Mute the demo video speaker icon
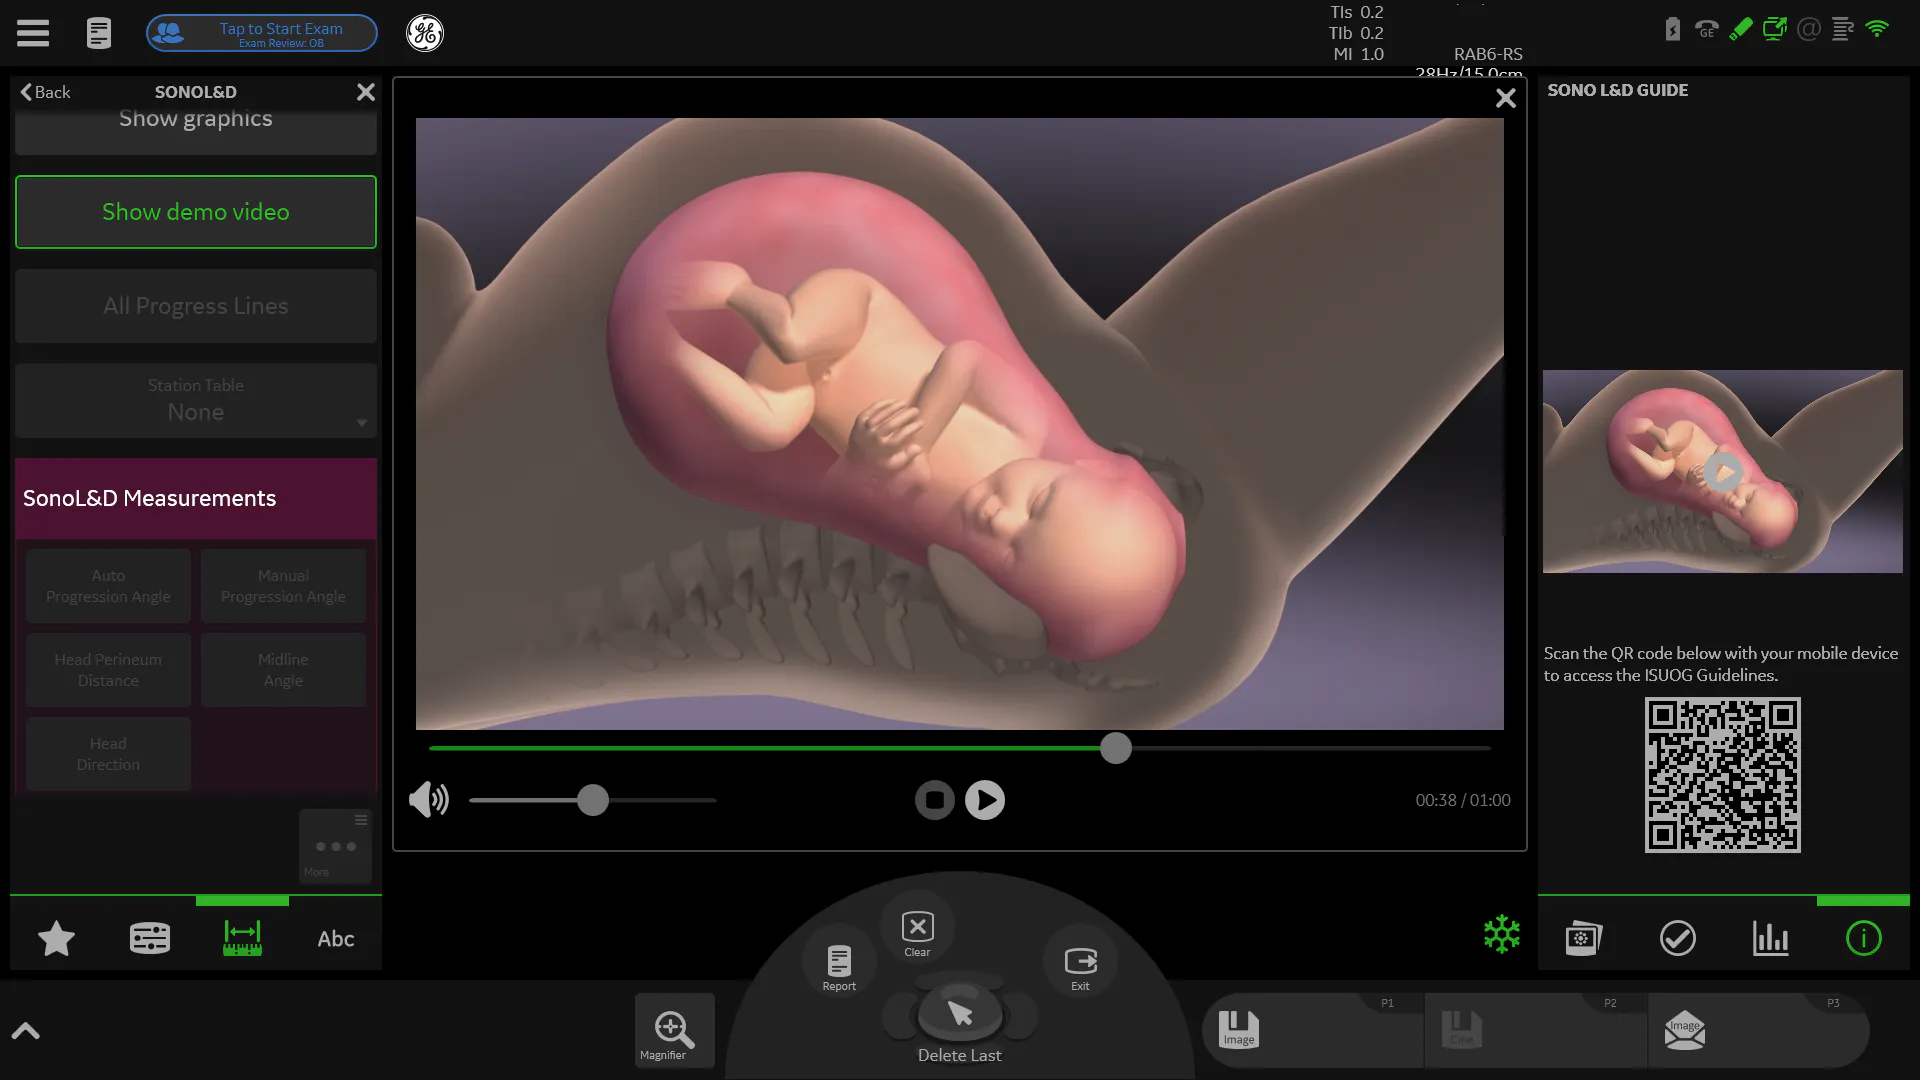 click(429, 800)
